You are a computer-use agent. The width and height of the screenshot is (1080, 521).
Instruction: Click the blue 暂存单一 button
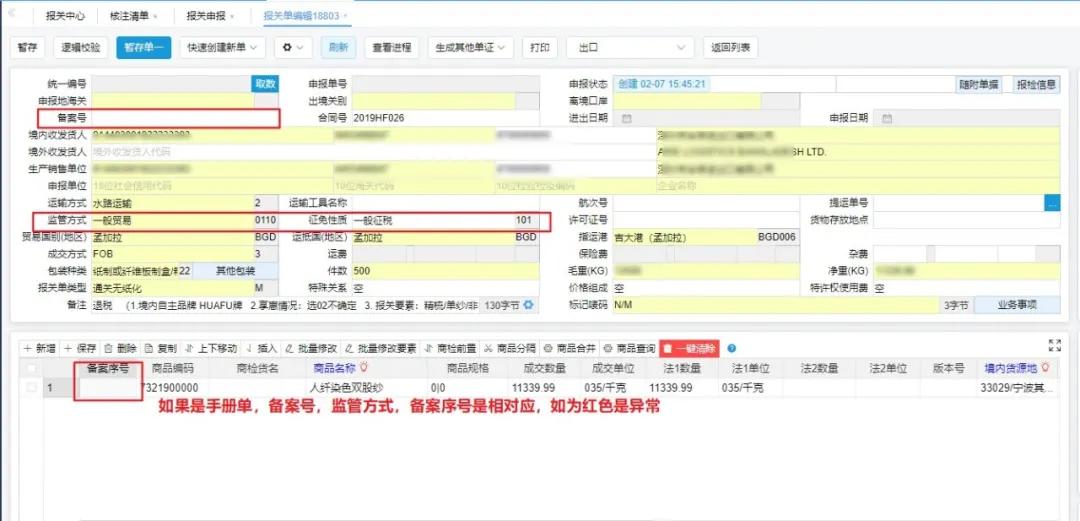143,48
